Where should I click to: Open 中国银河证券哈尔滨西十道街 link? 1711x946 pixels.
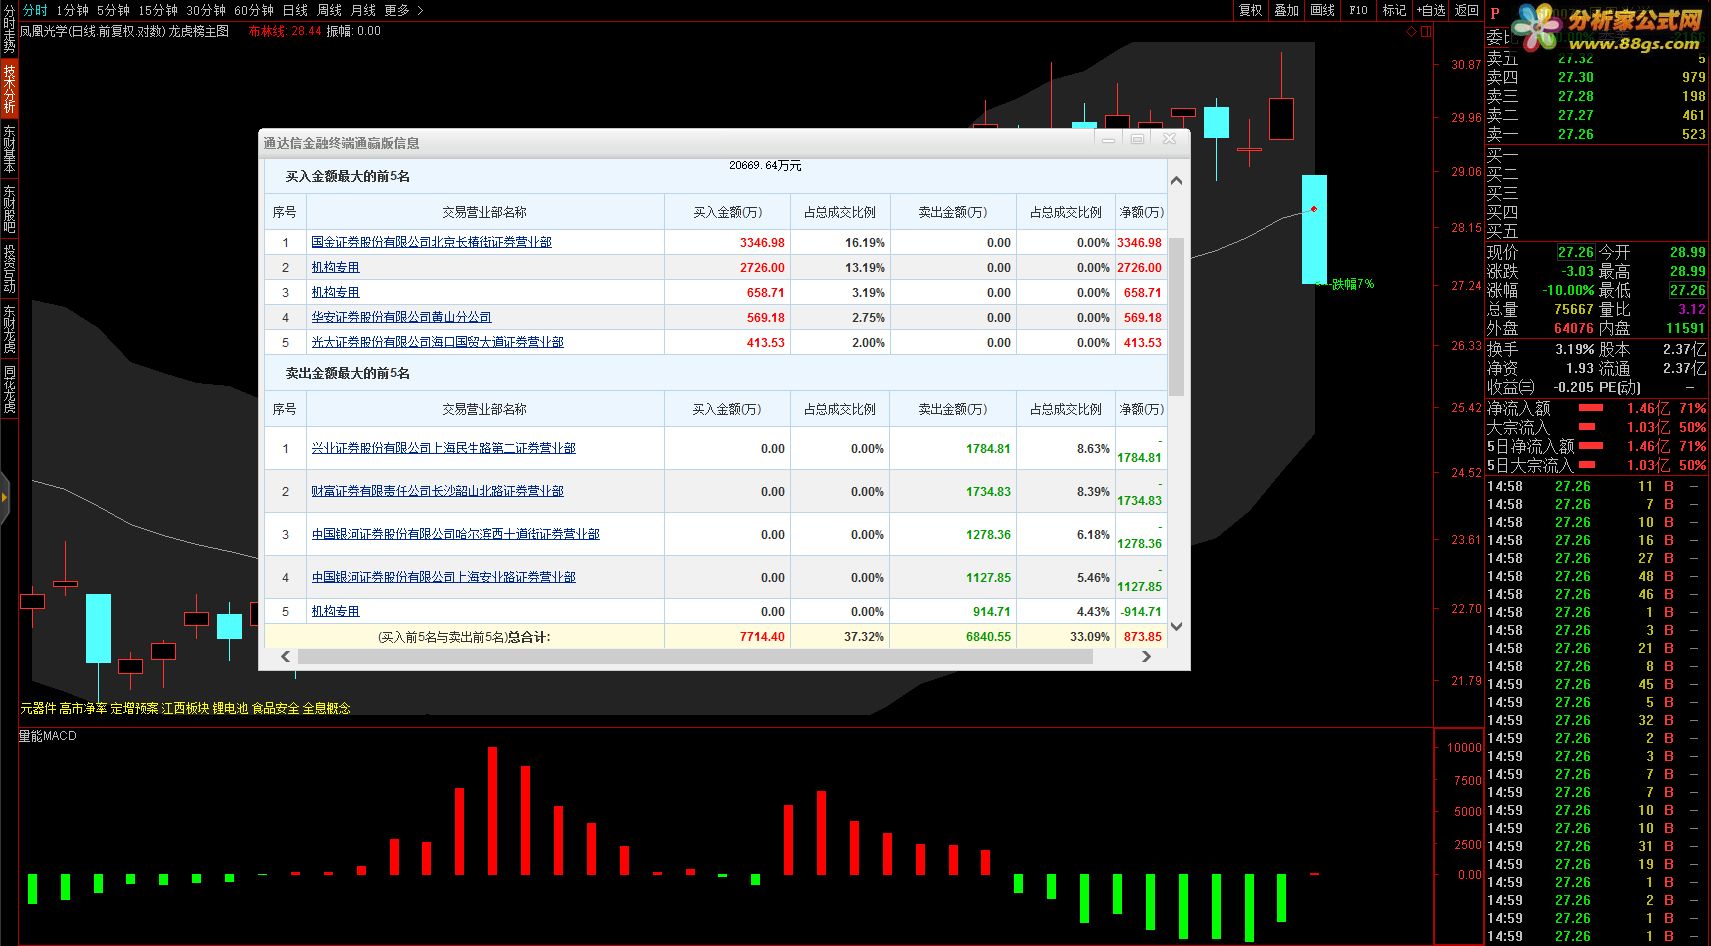pyautogui.click(x=455, y=534)
